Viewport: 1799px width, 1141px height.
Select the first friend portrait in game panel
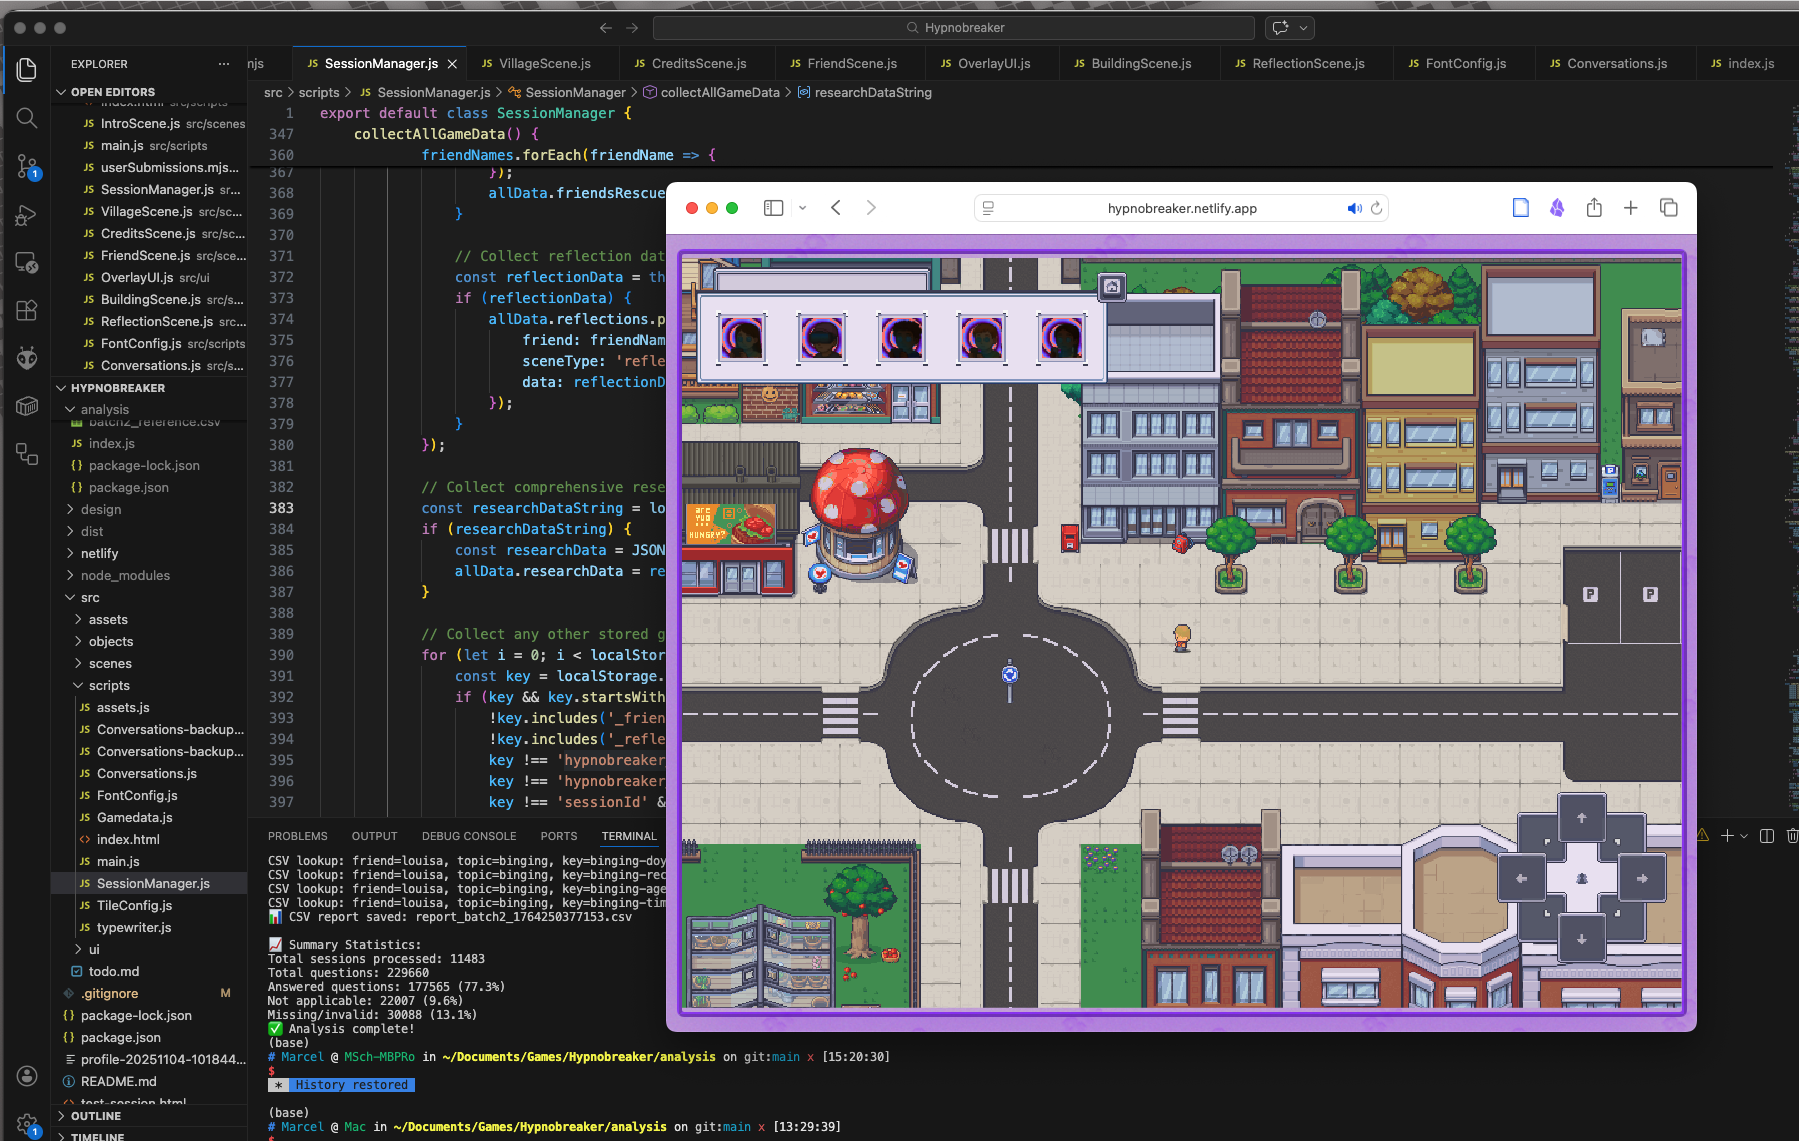[x=742, y=338]
